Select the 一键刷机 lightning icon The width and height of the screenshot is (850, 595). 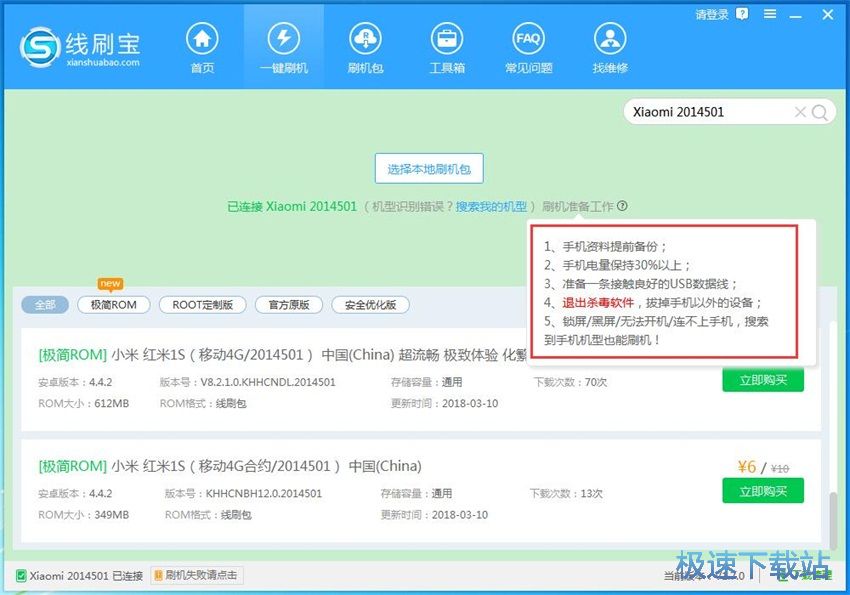pyautogui.click(x=284, y=39)
